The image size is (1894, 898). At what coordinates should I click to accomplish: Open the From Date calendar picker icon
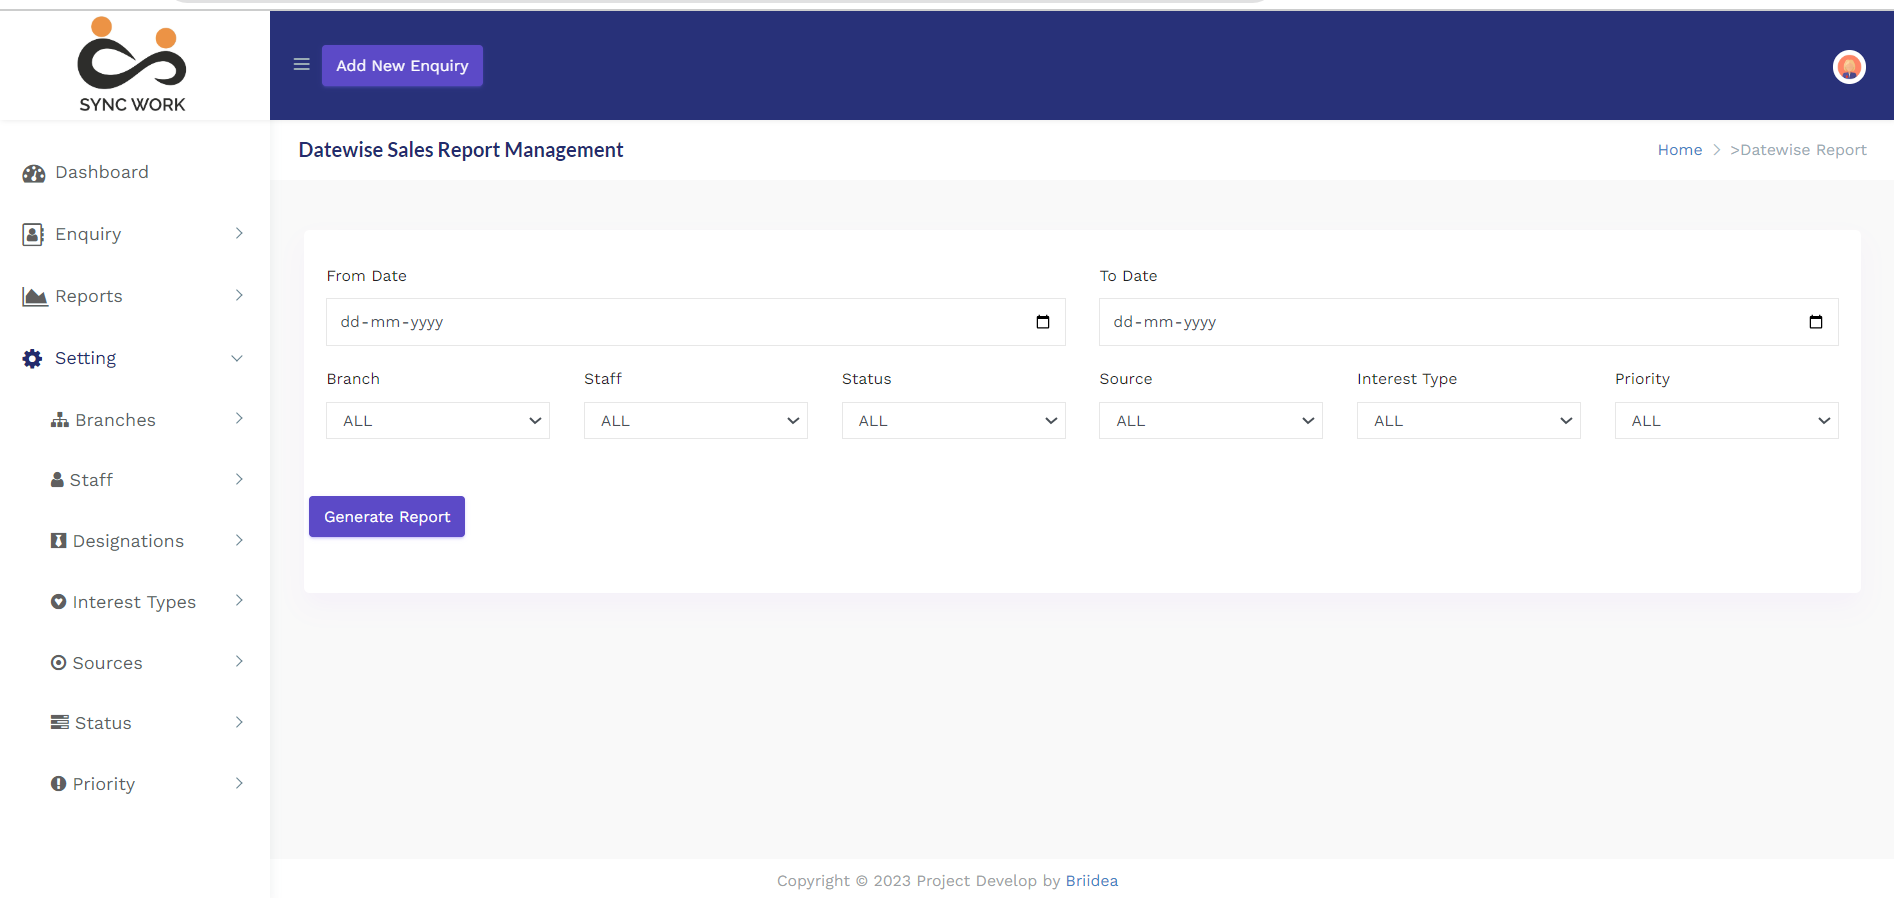click(x=1043, y=322)
